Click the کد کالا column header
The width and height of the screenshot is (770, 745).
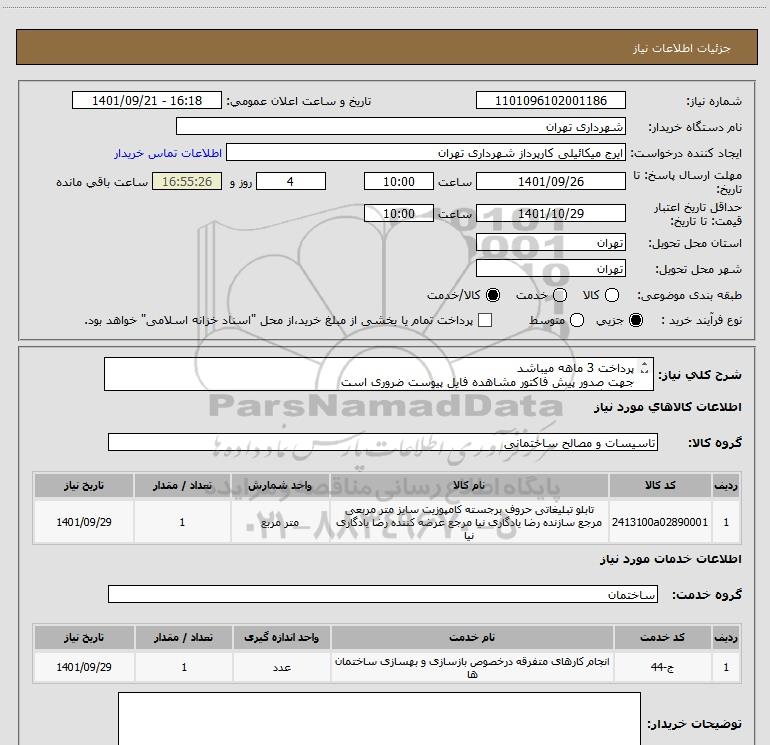pos(660,485)
